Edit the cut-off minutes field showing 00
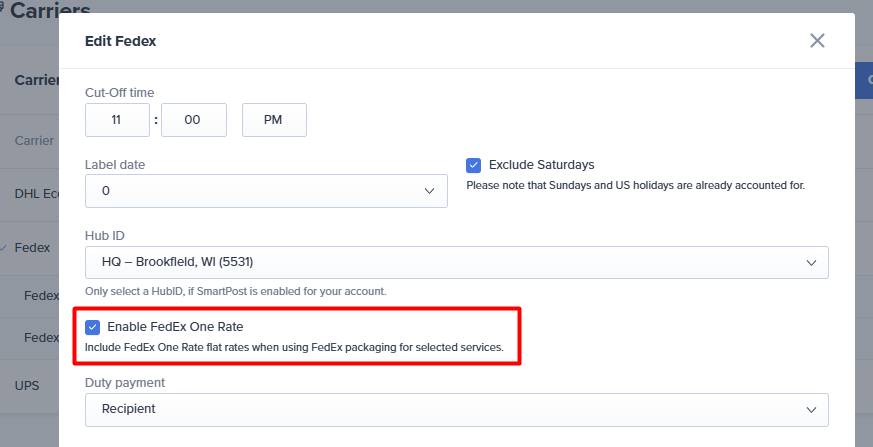Viewport: 873px width, 447px height. click(194, 120)
